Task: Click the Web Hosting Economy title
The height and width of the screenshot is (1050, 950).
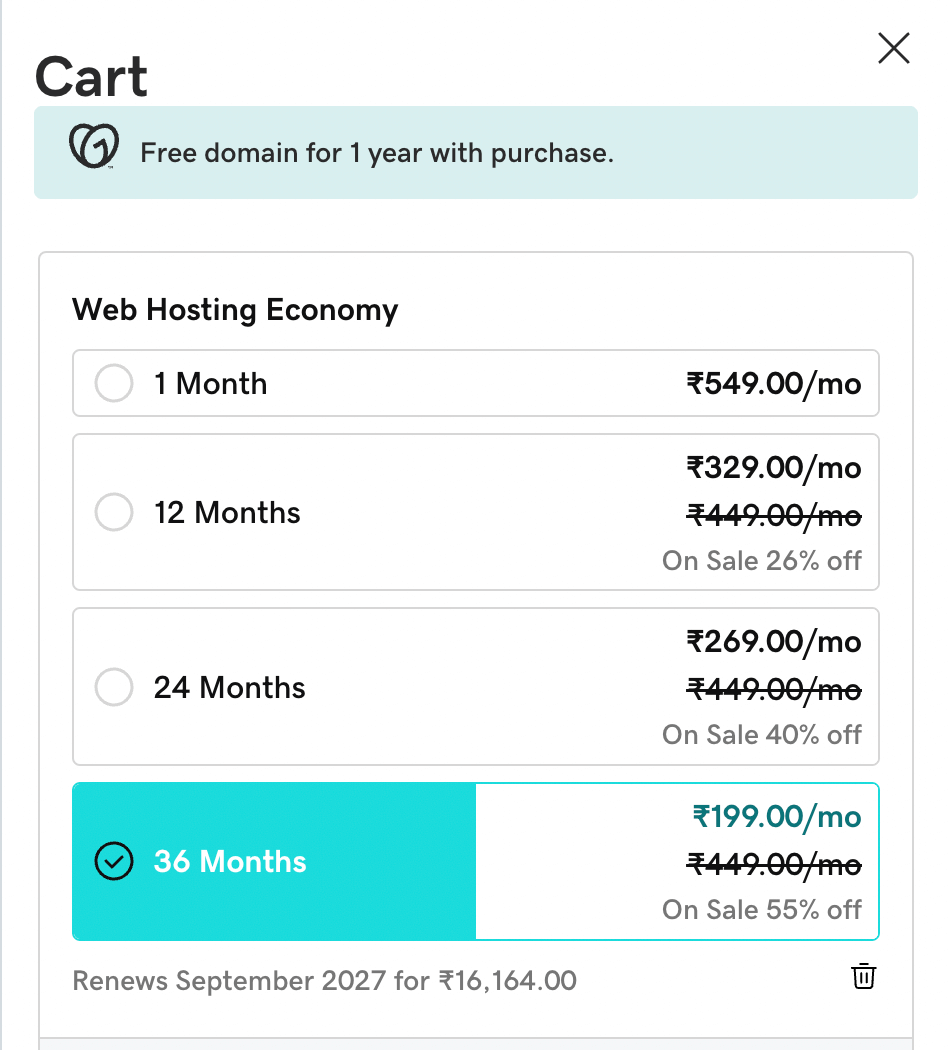Action: click(235, 310)
